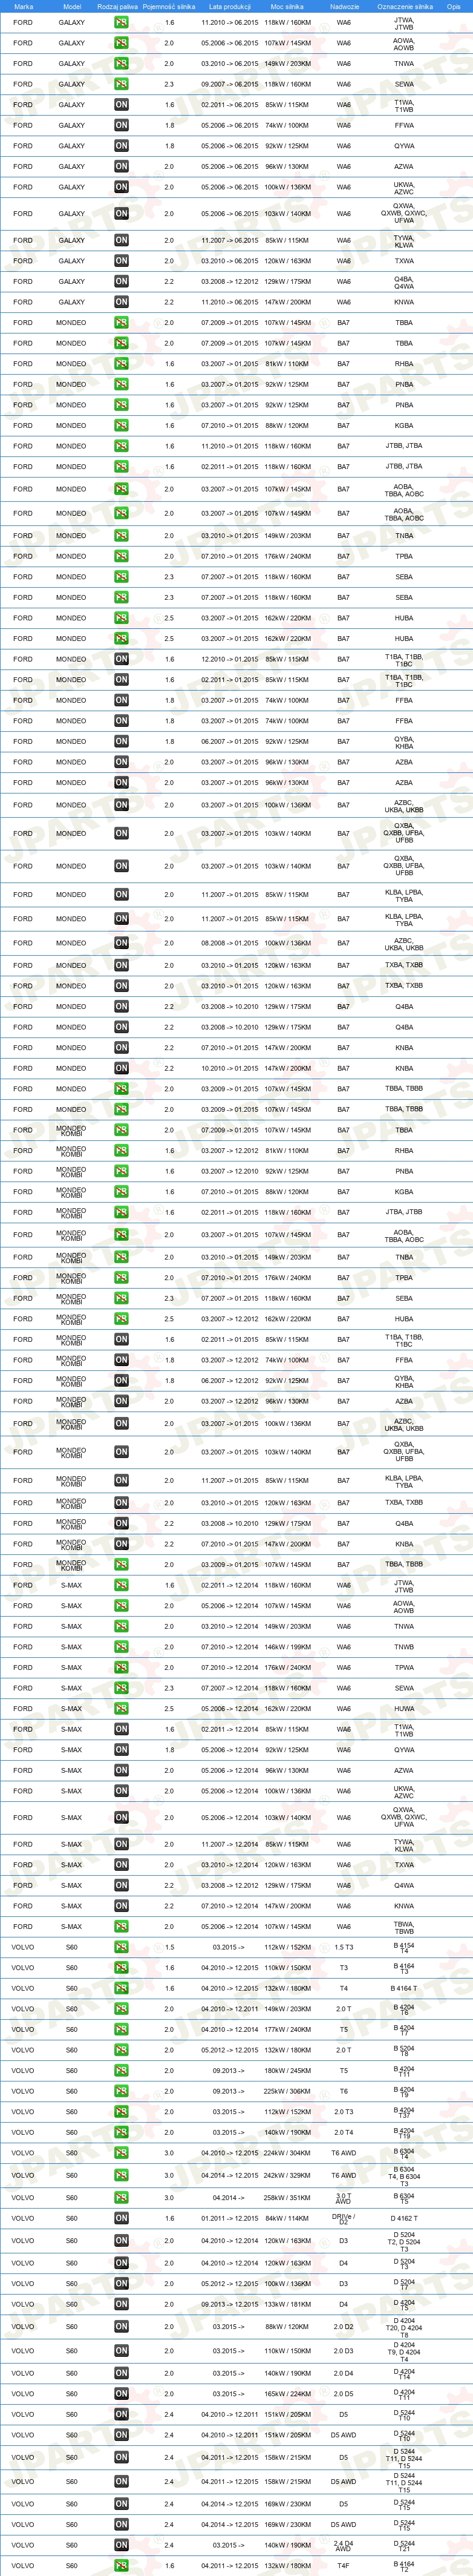Click ON diesel icon in Volvo S60 2.0 D5 row
This screenshot has width=473, height=2576.
[121, 2394]
